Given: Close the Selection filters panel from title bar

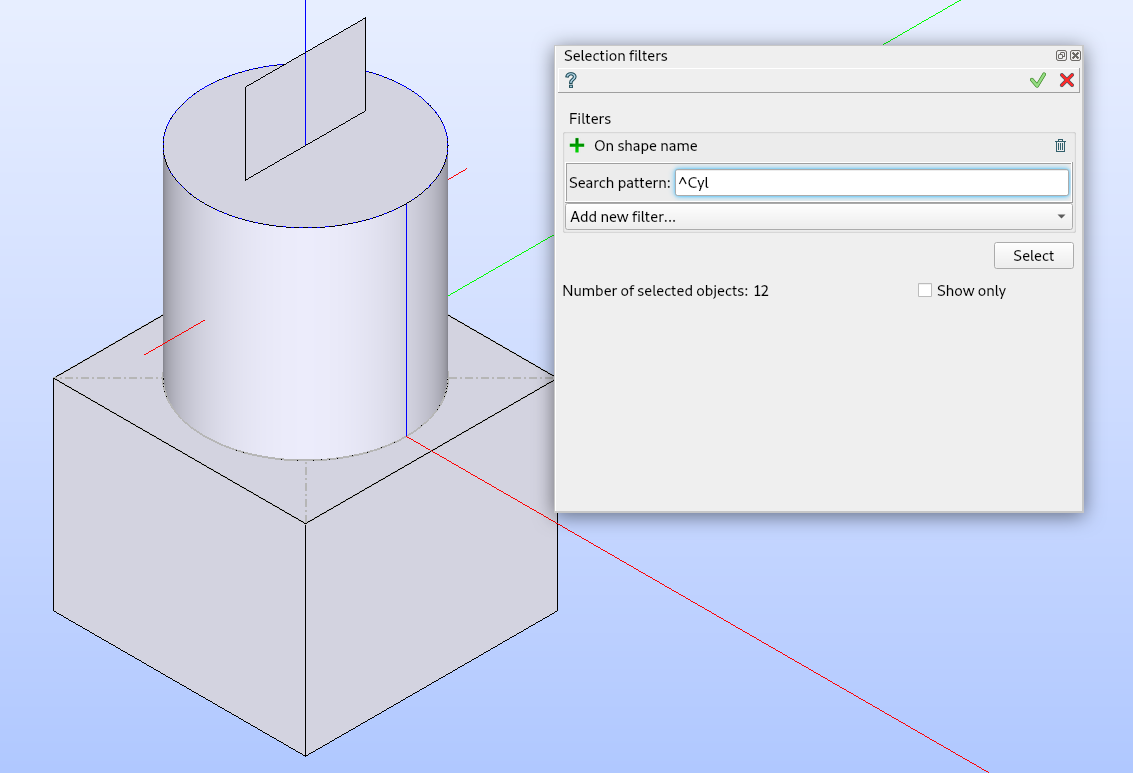Looking at the screenshot, I should [1075, 56].
